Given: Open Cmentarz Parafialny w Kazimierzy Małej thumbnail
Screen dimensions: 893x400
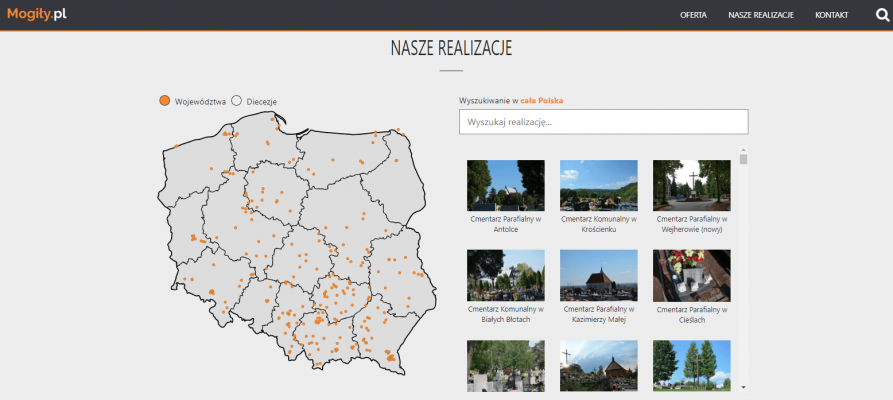Looking at the screenshot, I should tap(598, 275).
